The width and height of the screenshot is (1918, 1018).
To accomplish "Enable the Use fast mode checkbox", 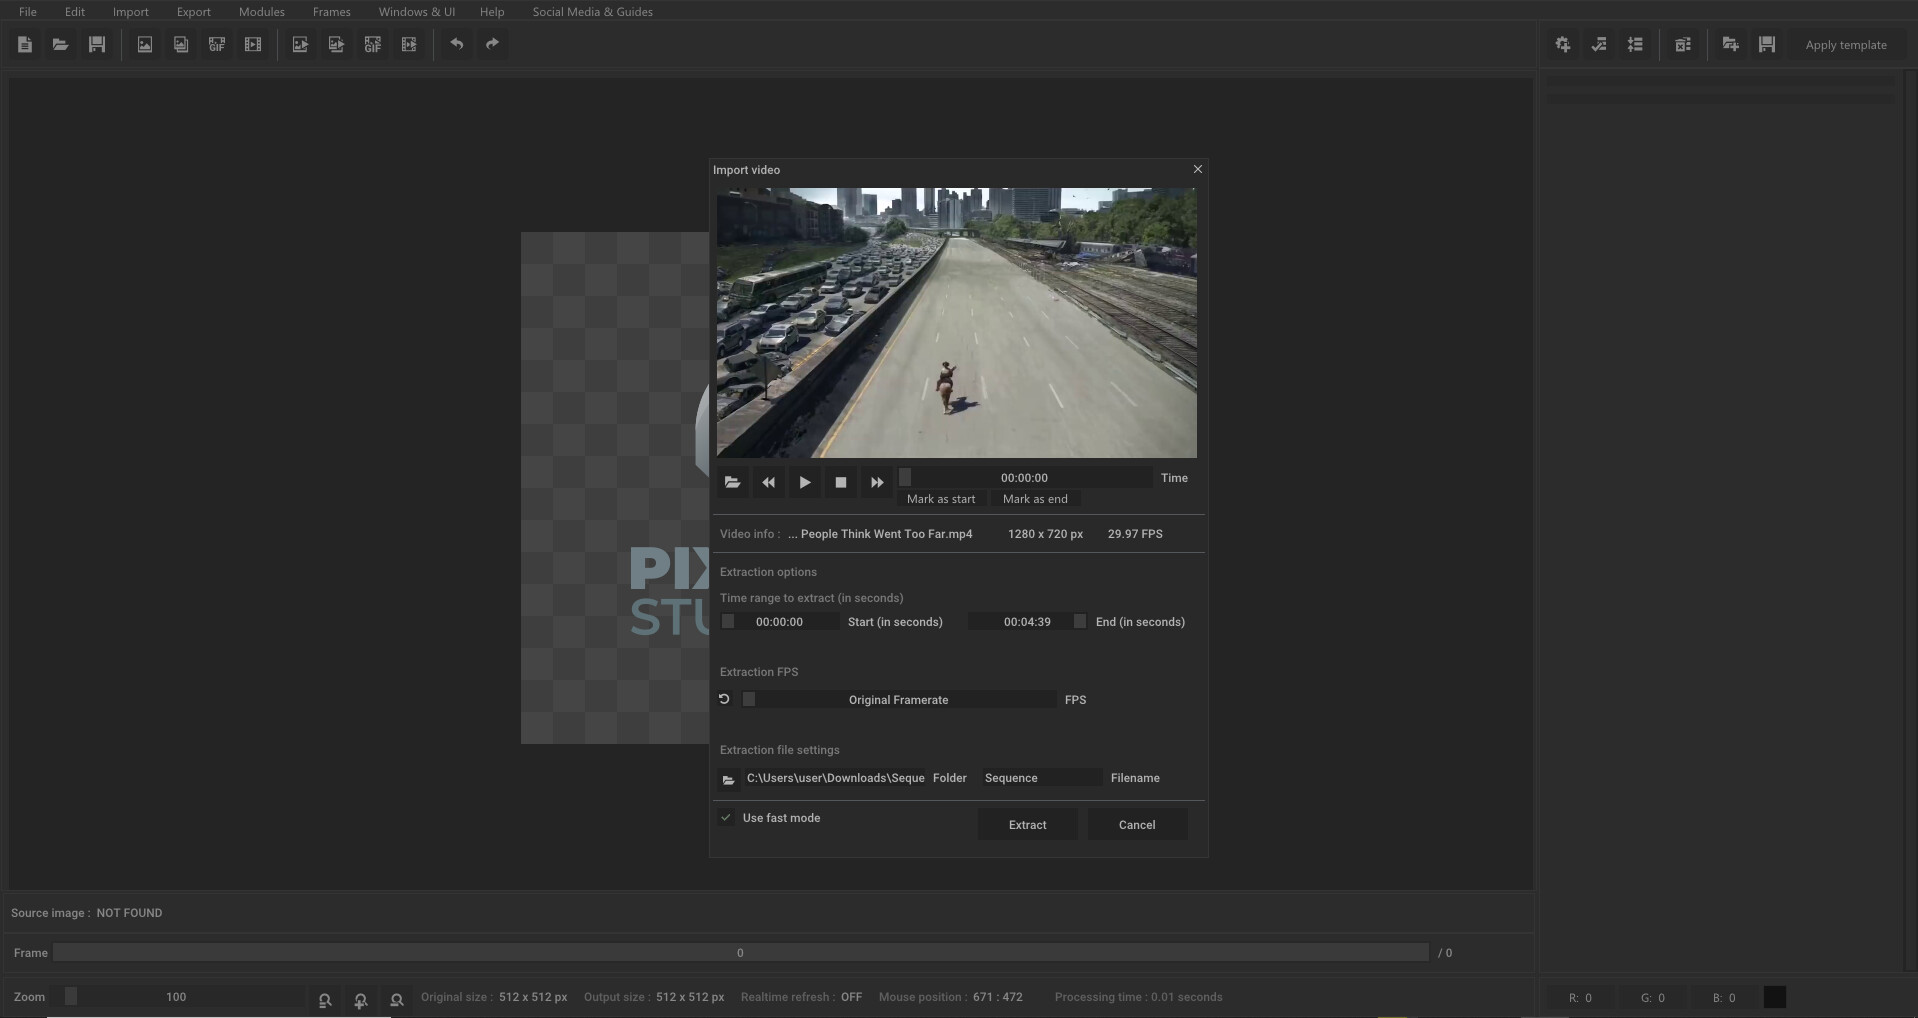I will pyautogui.click(x=725, y=818).
